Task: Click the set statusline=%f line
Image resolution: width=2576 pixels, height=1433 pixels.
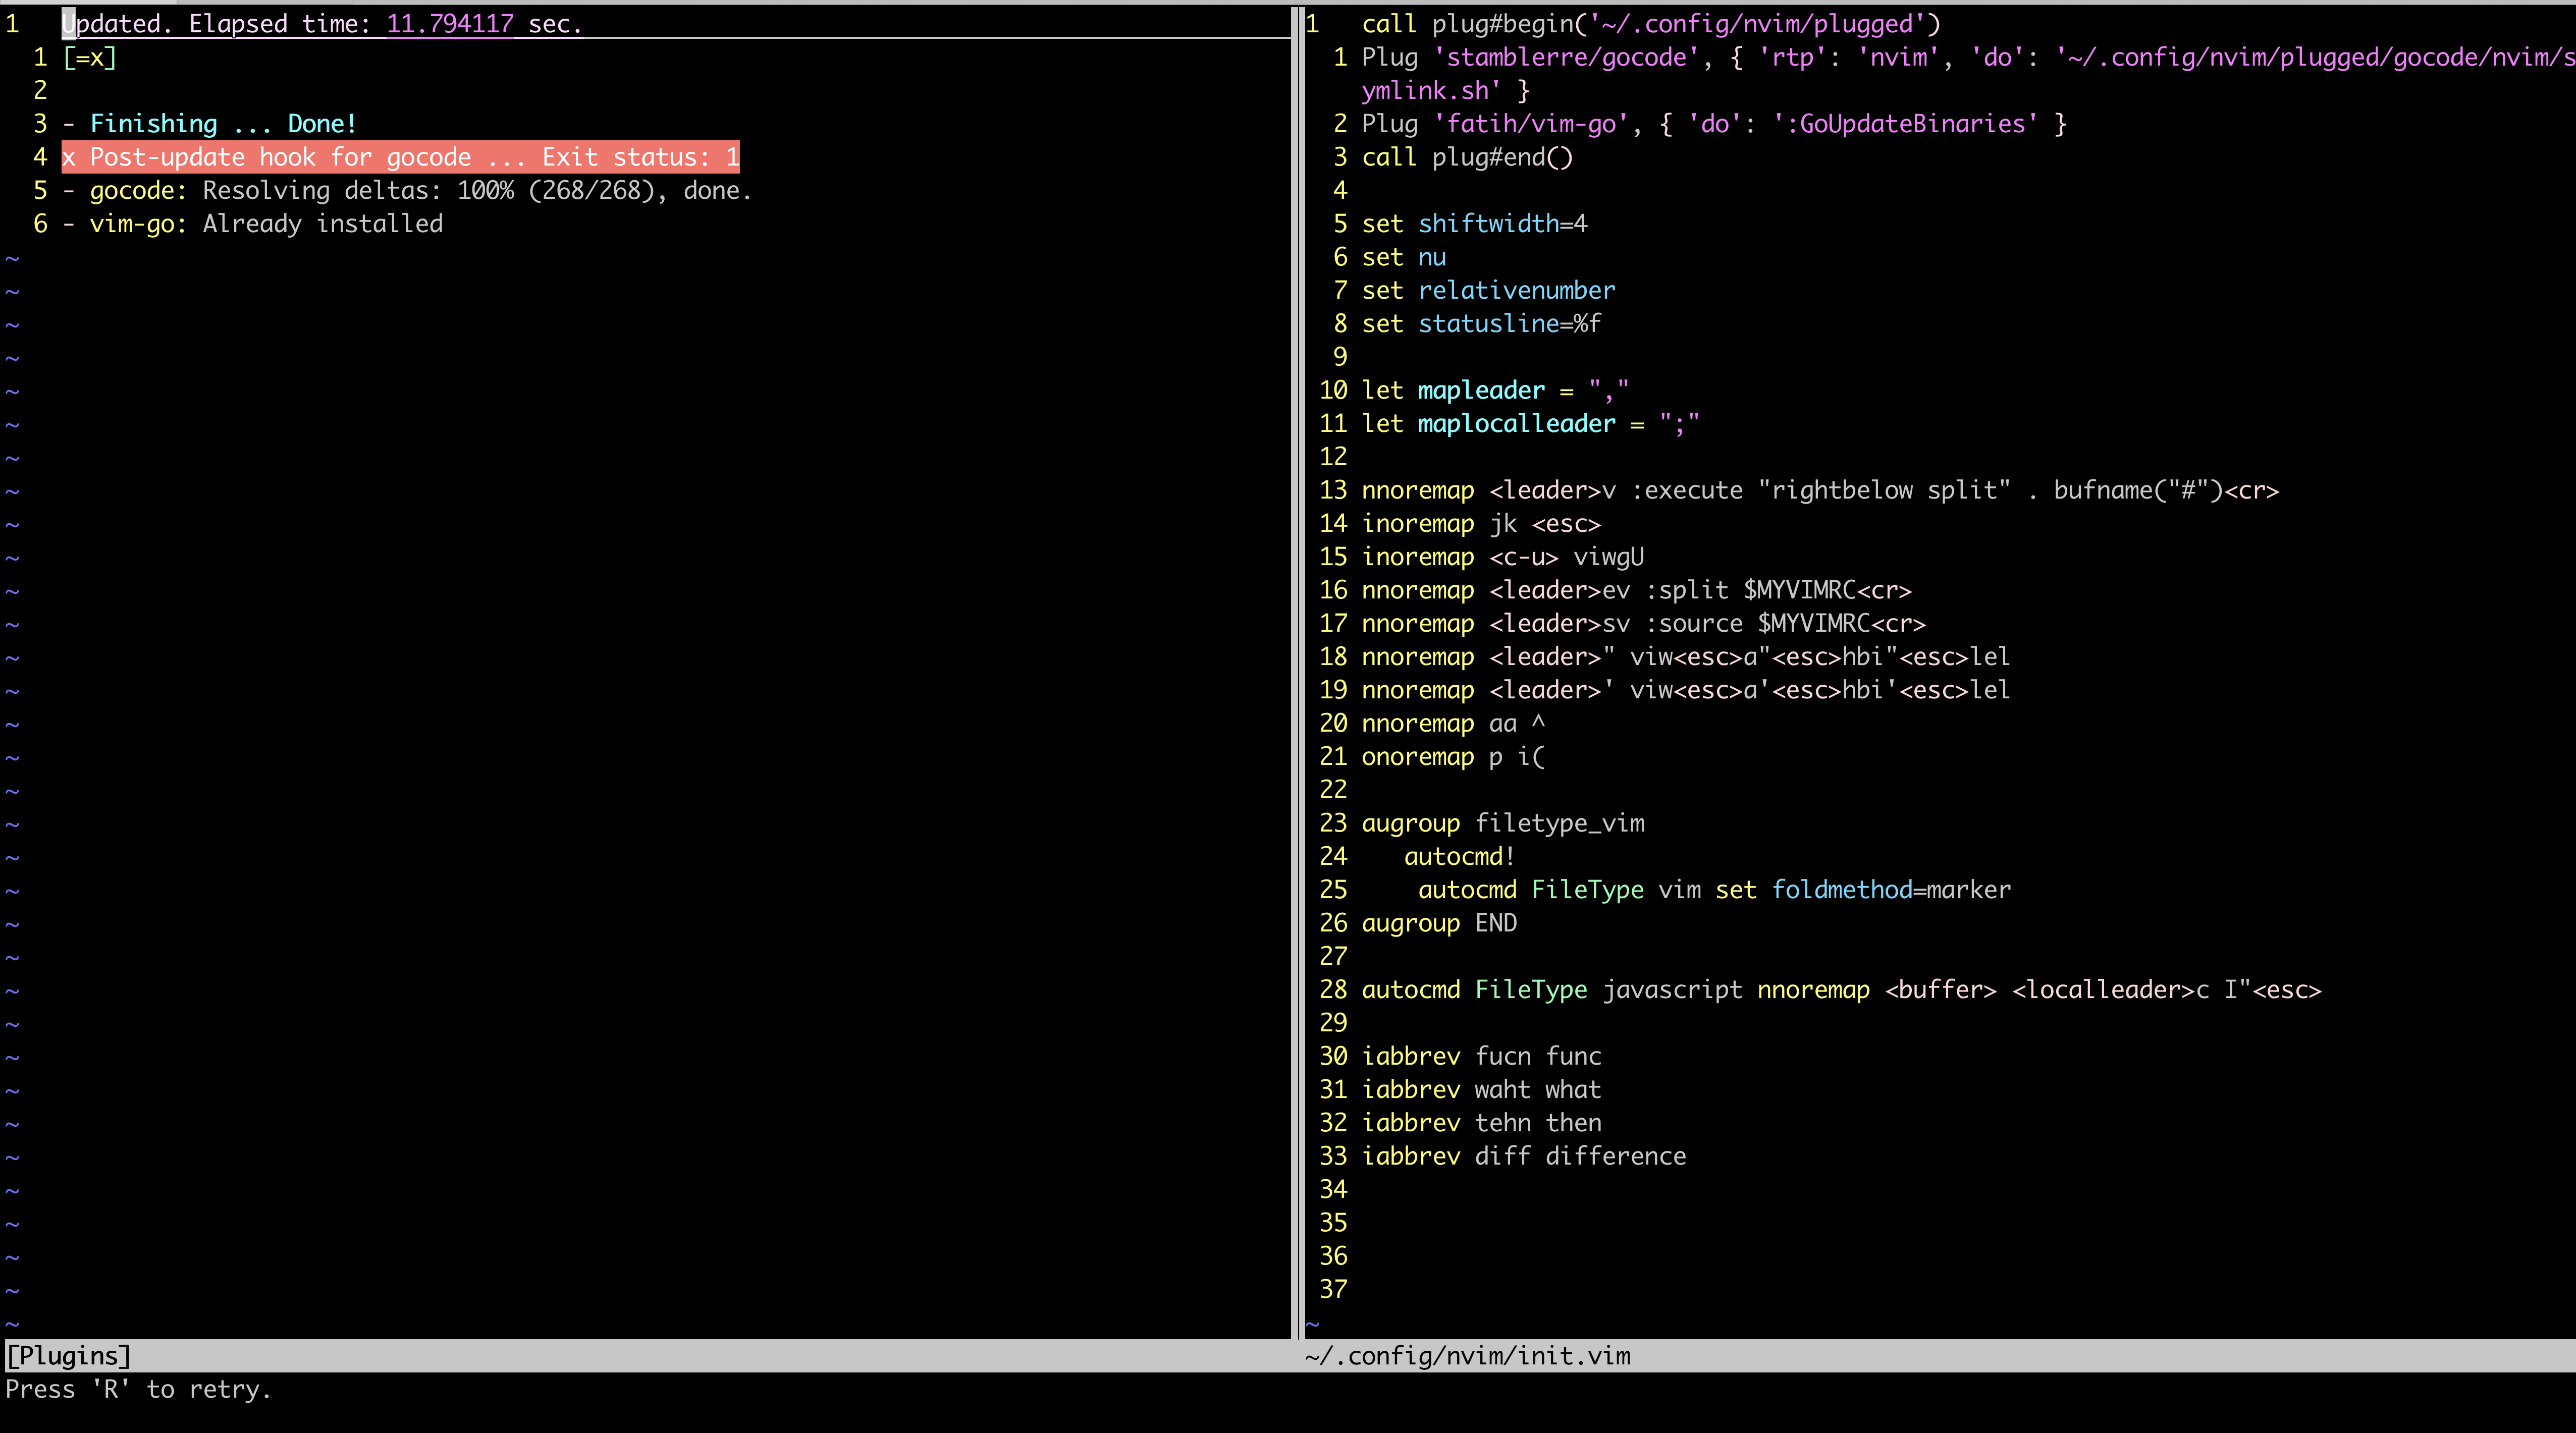Action: tap(1480, 324)
